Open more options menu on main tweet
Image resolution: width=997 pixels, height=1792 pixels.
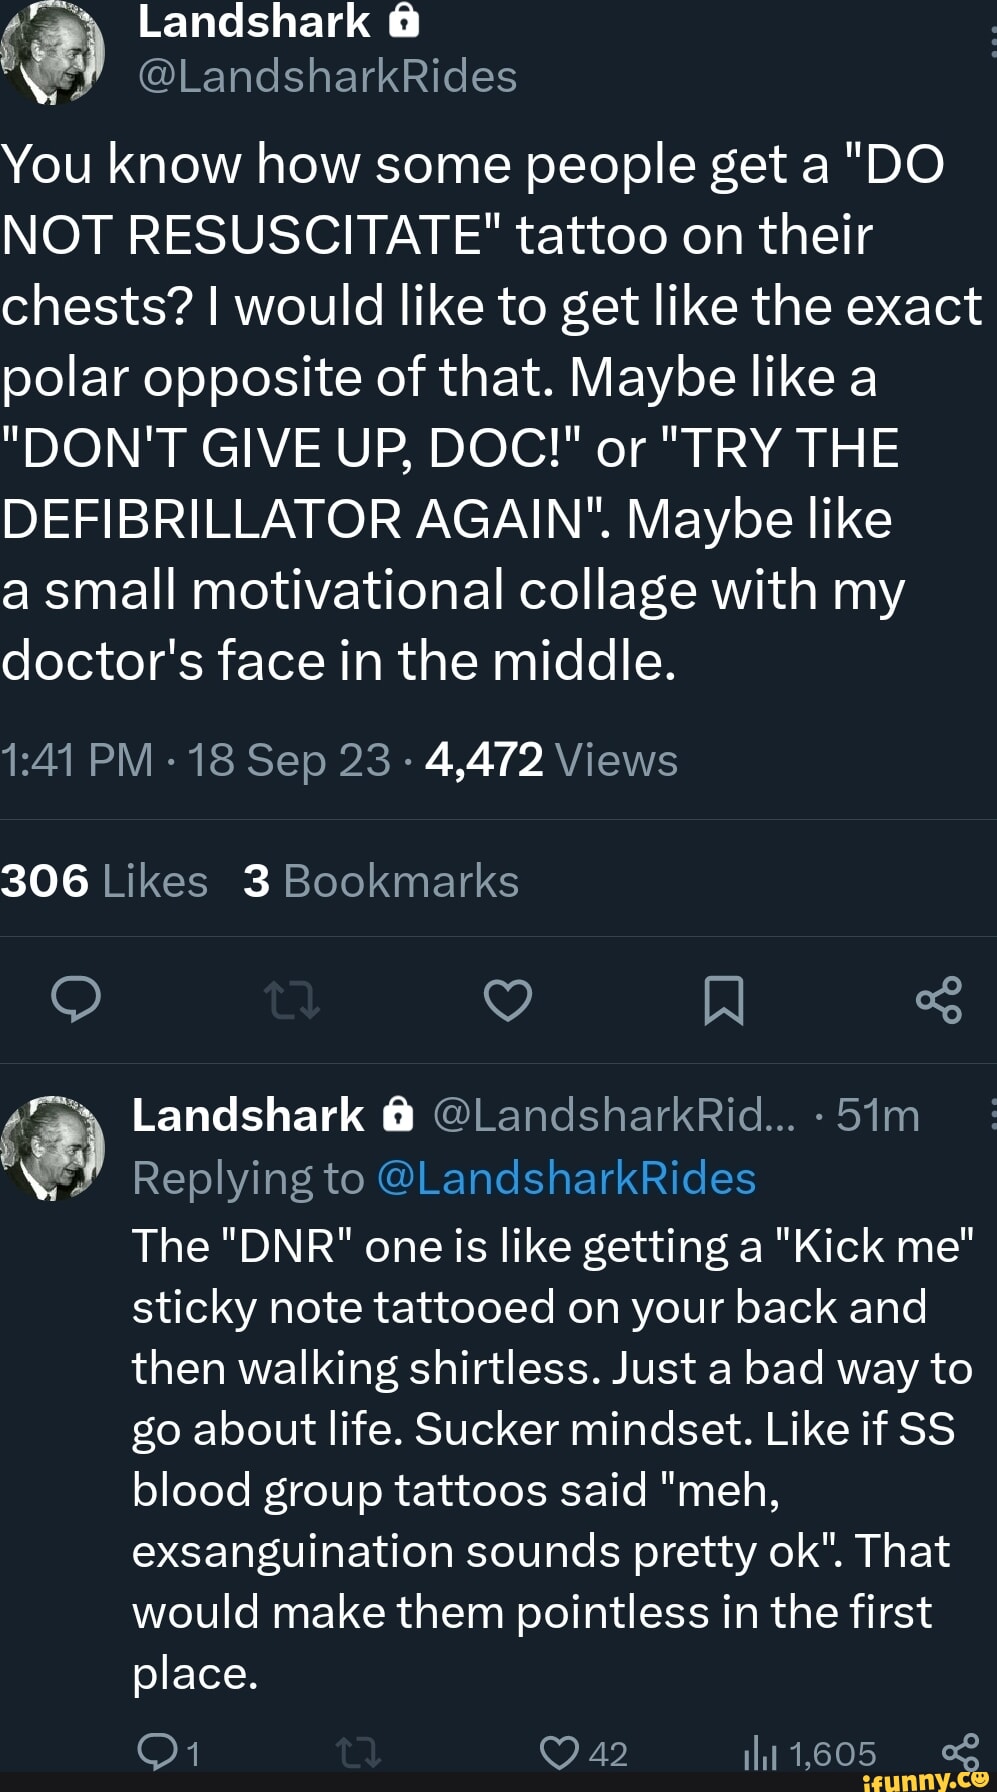point(991,42)
